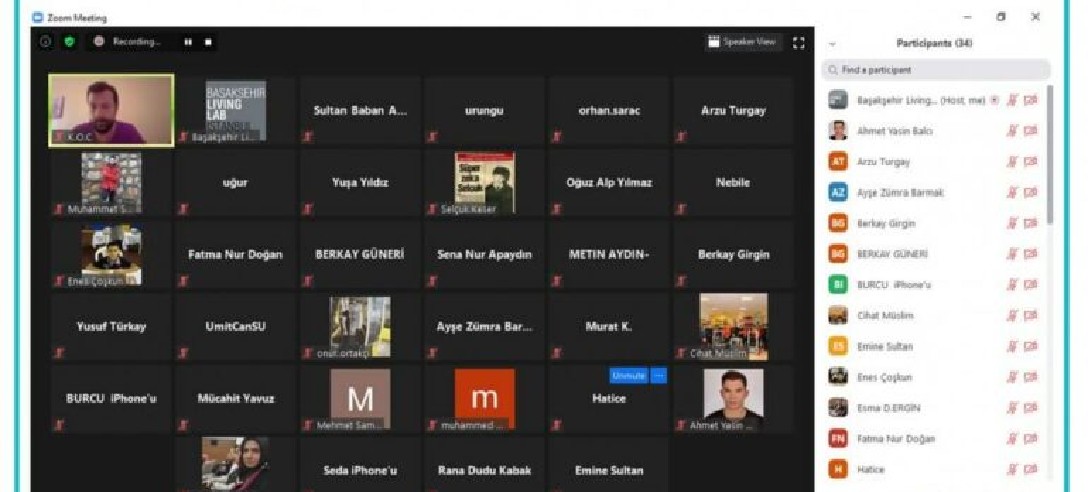1088x492 pixels.
Task: Toggle microphone icon for Arzu Turgay in list
Action: pos(1012,162)
